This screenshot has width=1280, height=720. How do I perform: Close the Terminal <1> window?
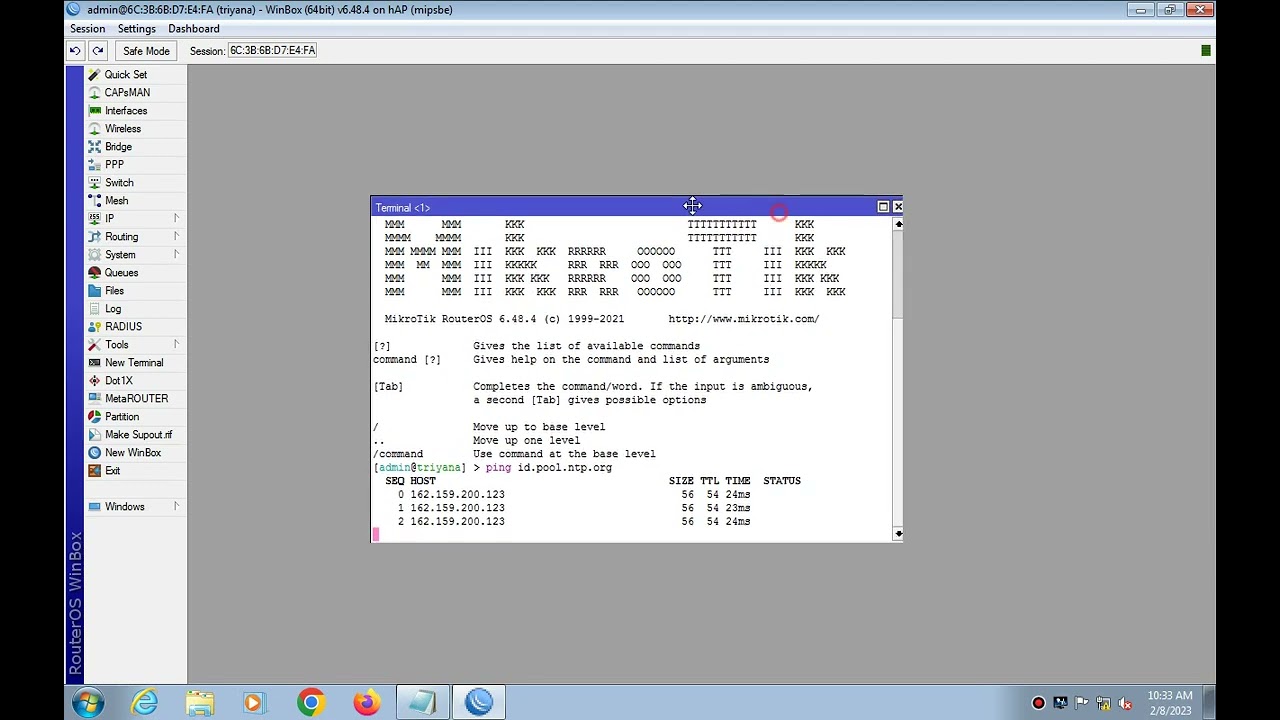897,207
